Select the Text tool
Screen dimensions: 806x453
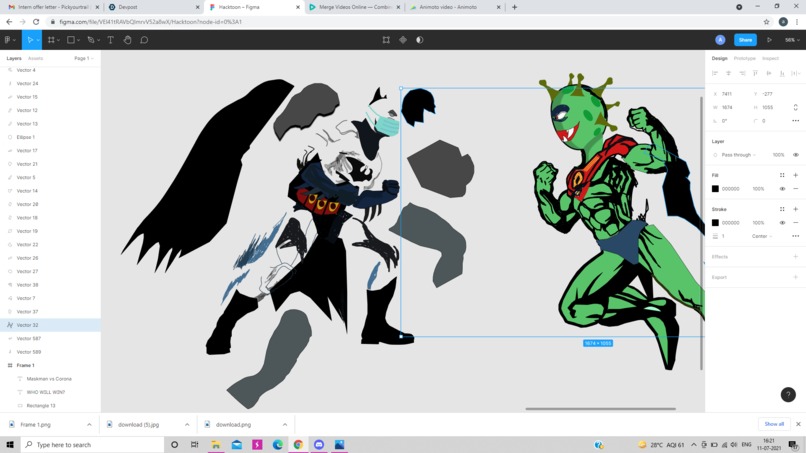(x=111, y=40)
